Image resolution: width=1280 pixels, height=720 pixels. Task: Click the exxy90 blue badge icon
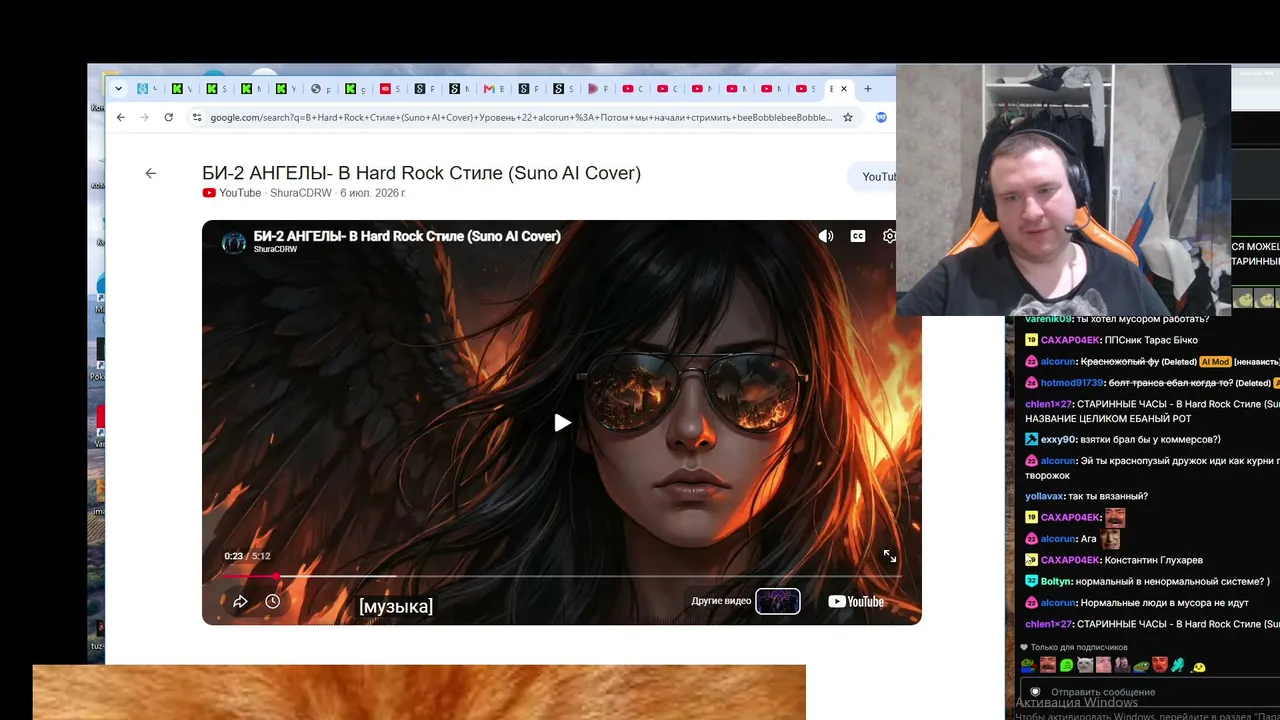(1031, 439)
